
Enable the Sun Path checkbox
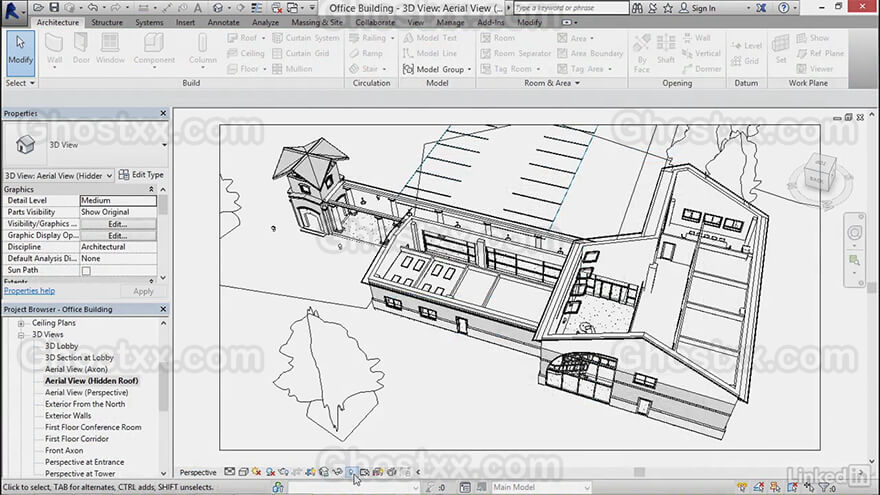click(x=86, y=271)
